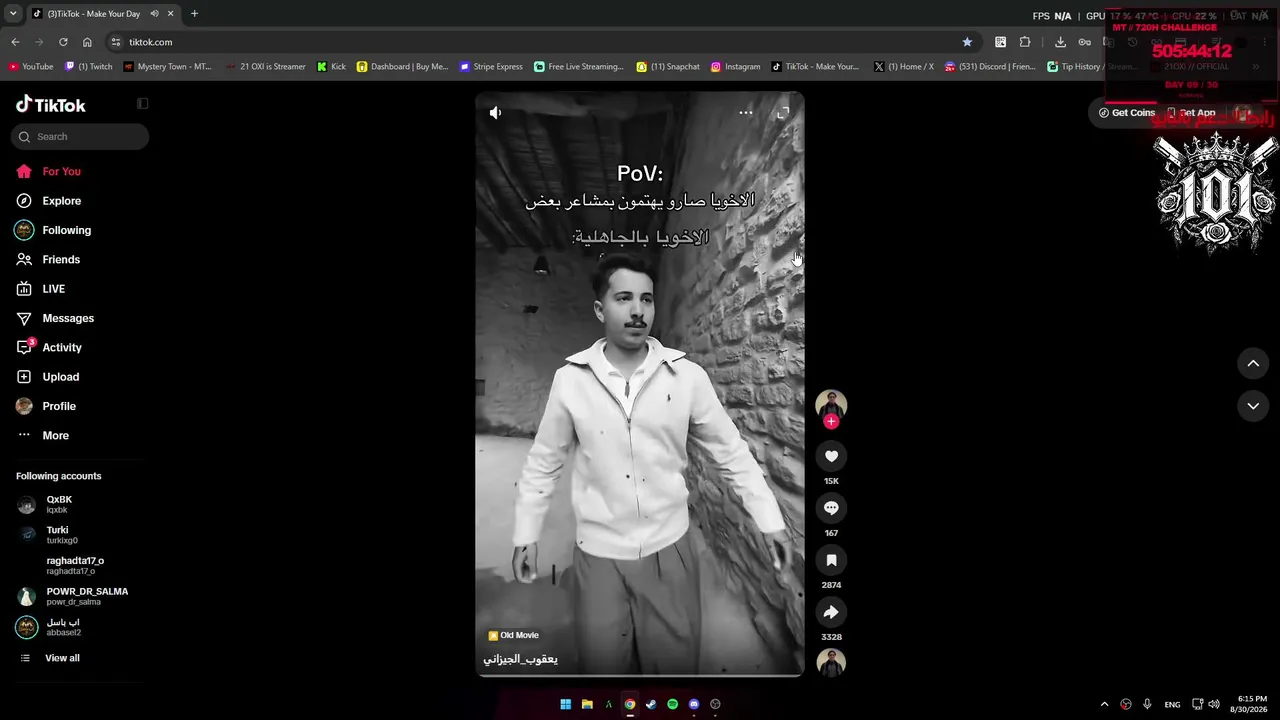Screen dimensions: 1280x720
Task: Click the Get App button
Action: pyautogui.click(x=1192, y=113)
